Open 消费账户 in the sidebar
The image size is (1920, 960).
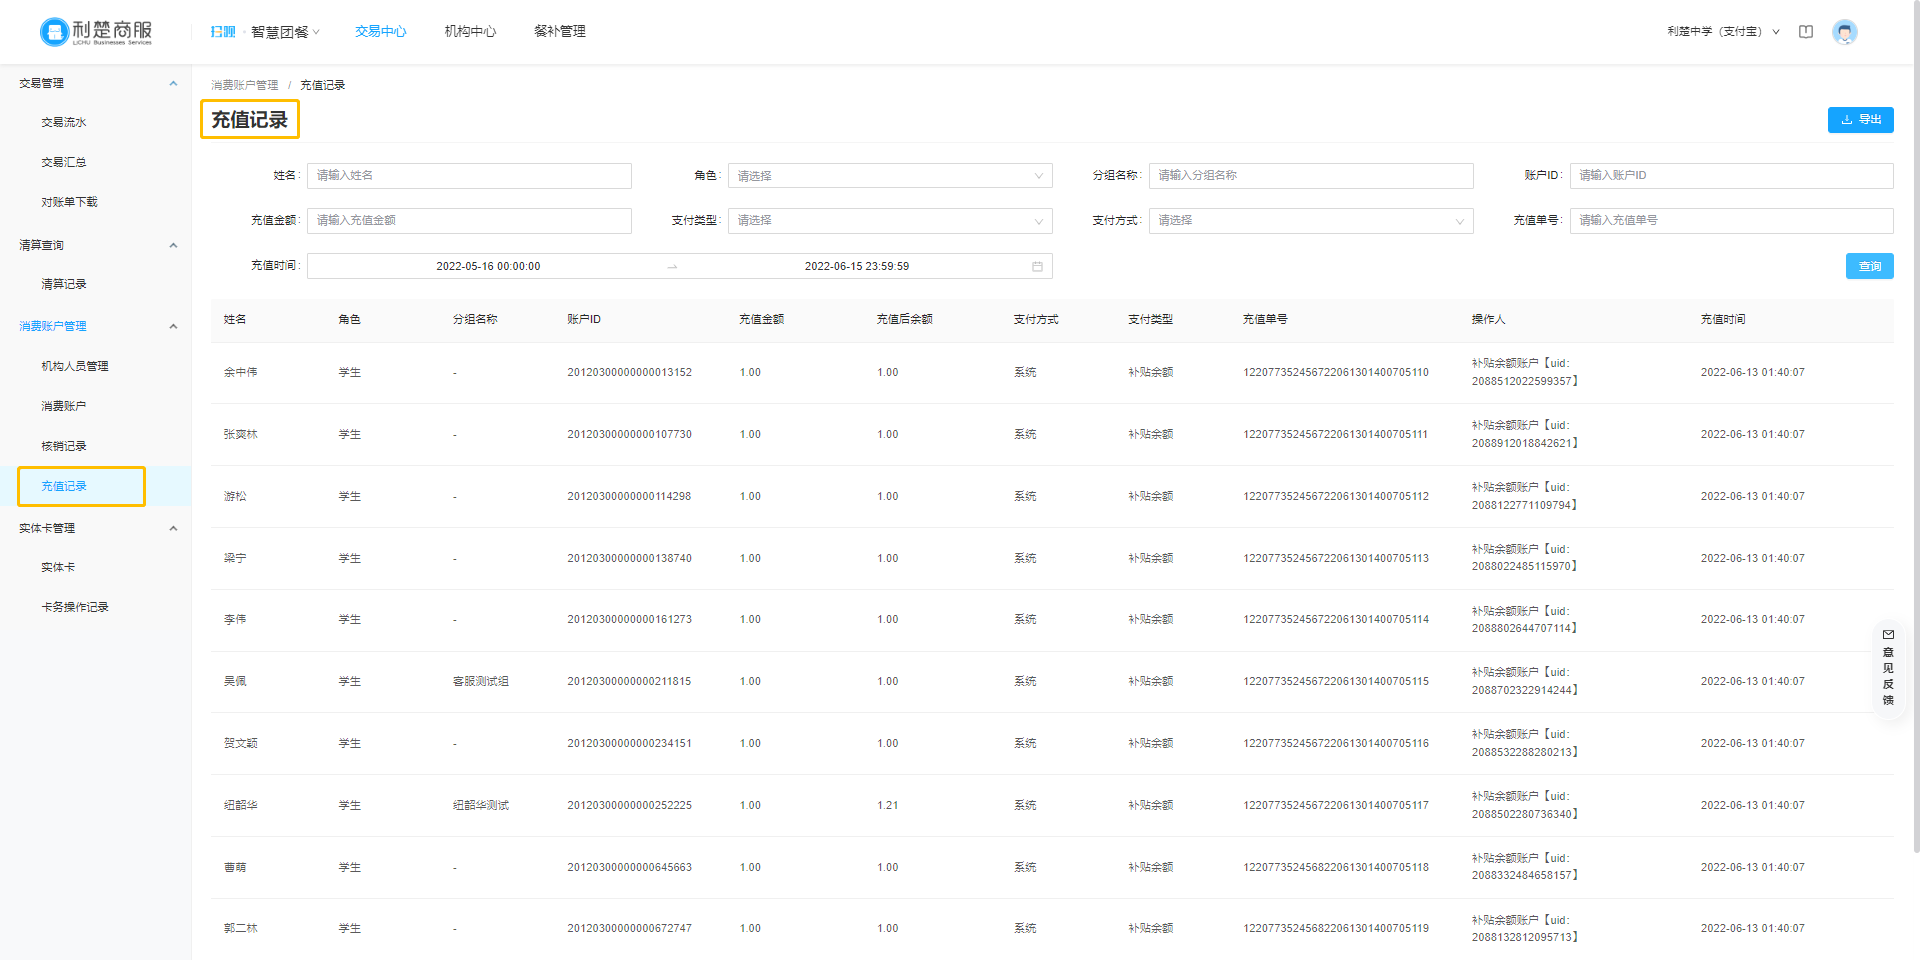click(64, 406)
